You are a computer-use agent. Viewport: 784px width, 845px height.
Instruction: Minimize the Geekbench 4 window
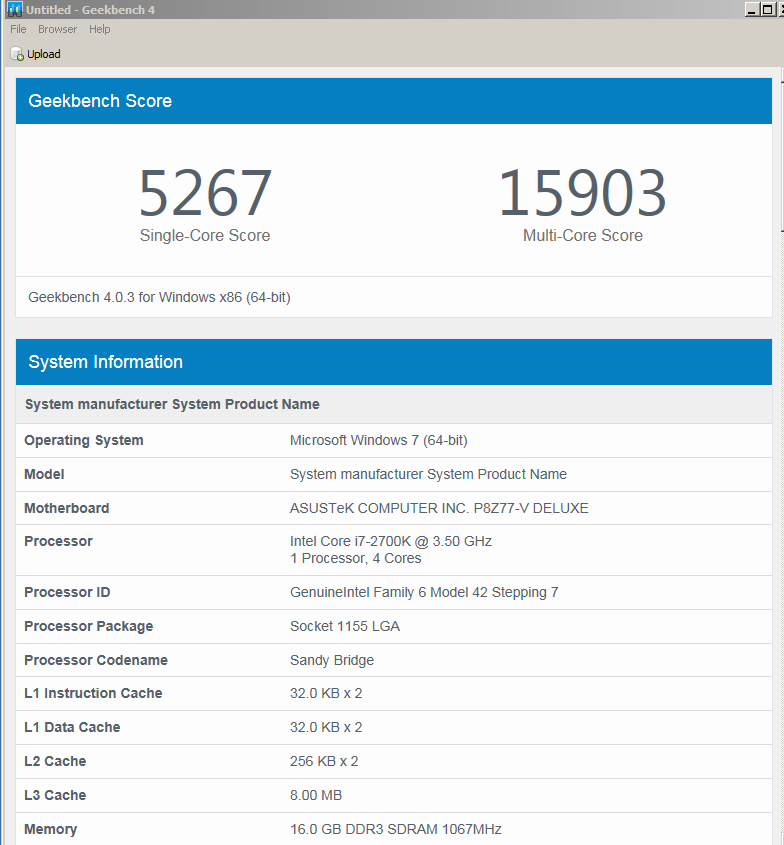tap(752, 9)
